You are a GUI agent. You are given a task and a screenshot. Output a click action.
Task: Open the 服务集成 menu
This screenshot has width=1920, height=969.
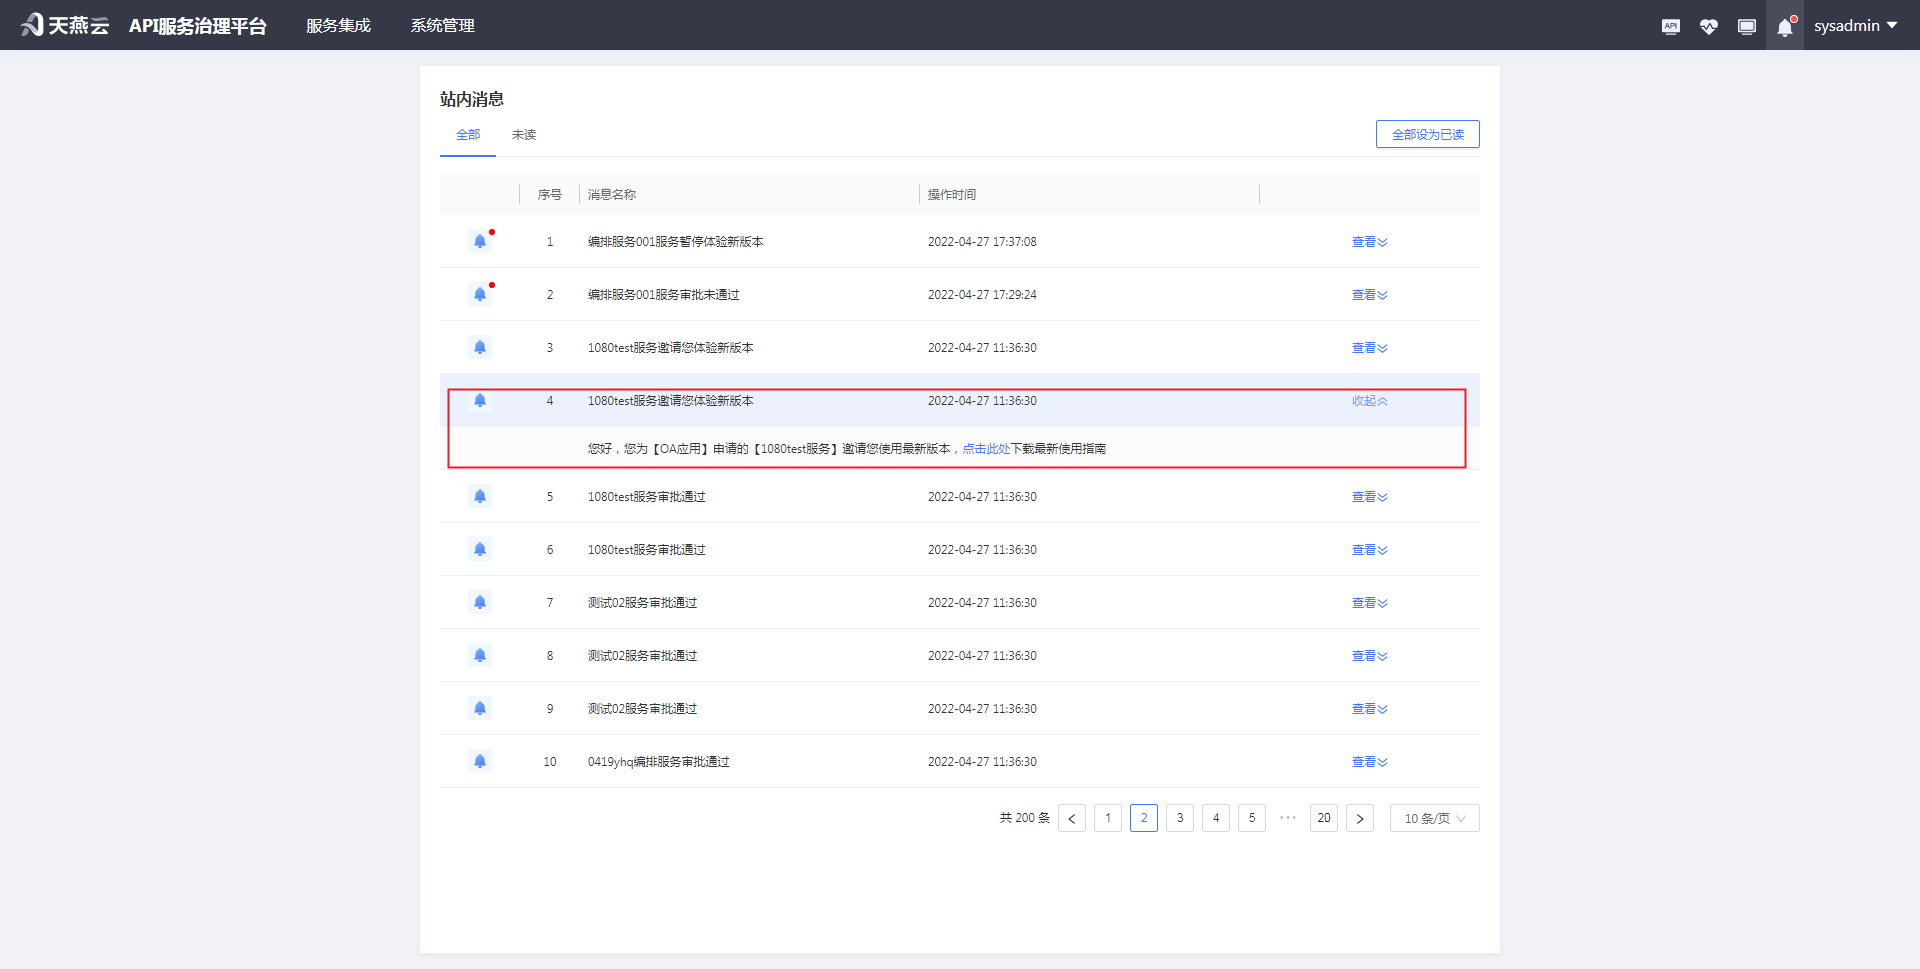coord(338,25)
